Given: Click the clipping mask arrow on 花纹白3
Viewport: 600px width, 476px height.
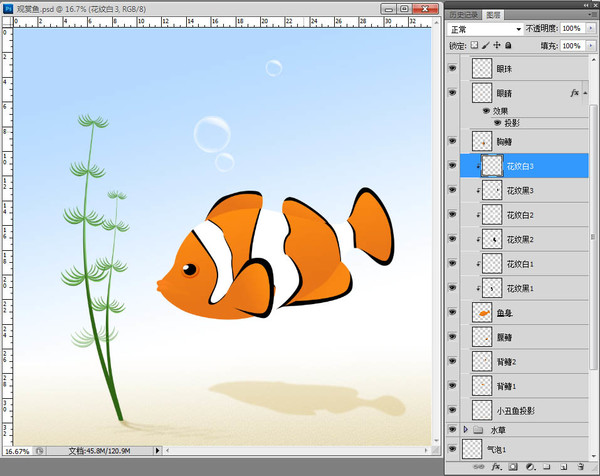Looking at the screenshot, I should click(x=478, y=166).
